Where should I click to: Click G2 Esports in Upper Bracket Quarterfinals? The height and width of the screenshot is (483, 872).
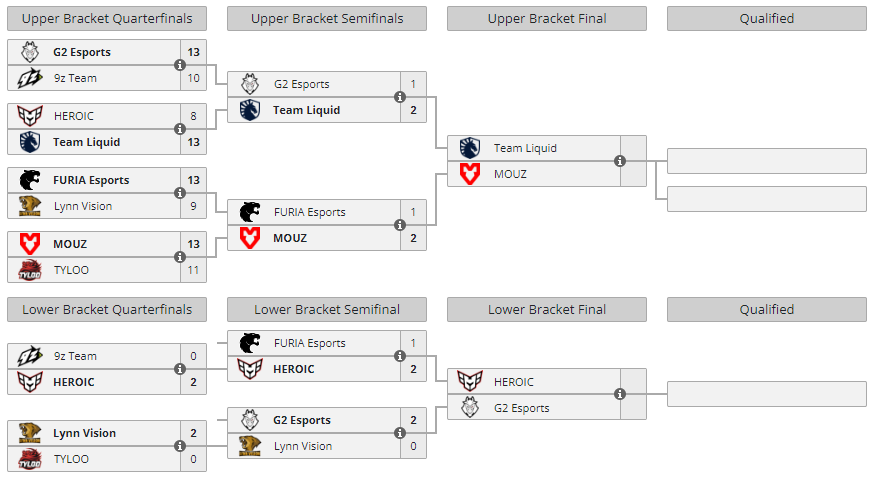click(82, 52)
